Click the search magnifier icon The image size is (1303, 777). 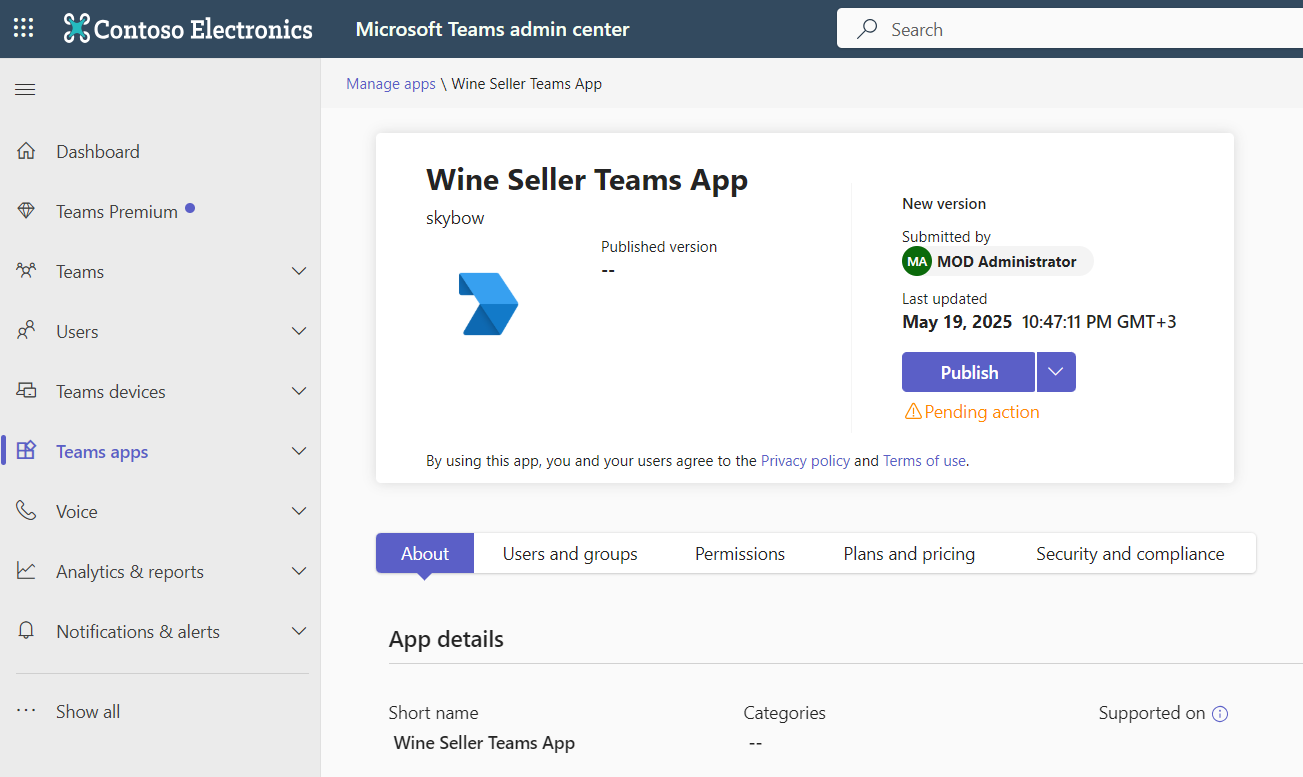[868, 29]
